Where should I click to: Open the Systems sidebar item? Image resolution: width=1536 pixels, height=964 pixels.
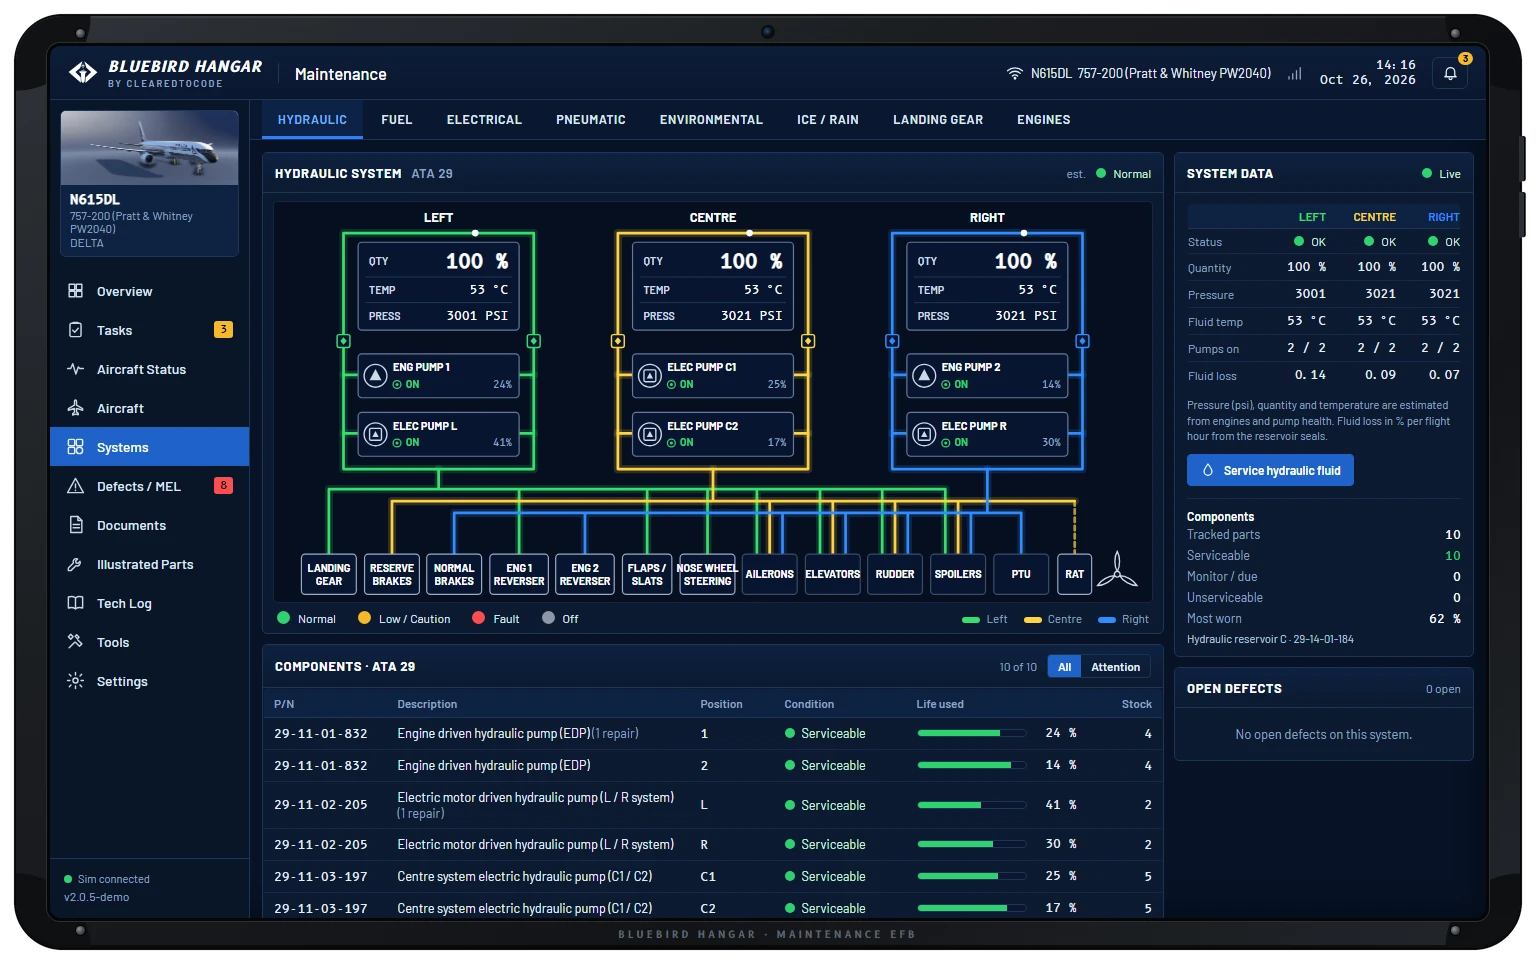[x=149, y=447]
